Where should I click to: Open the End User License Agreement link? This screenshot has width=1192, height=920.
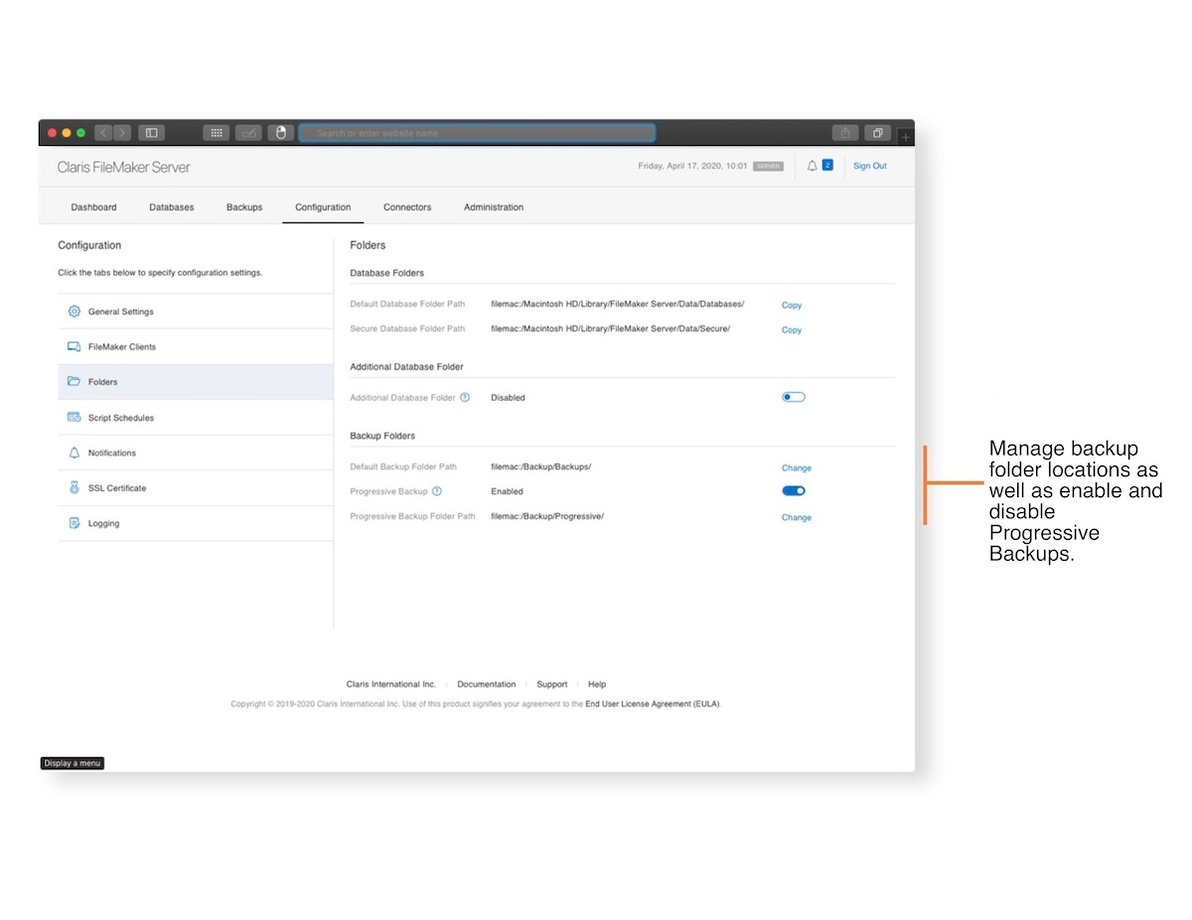[x=652, y=704]
